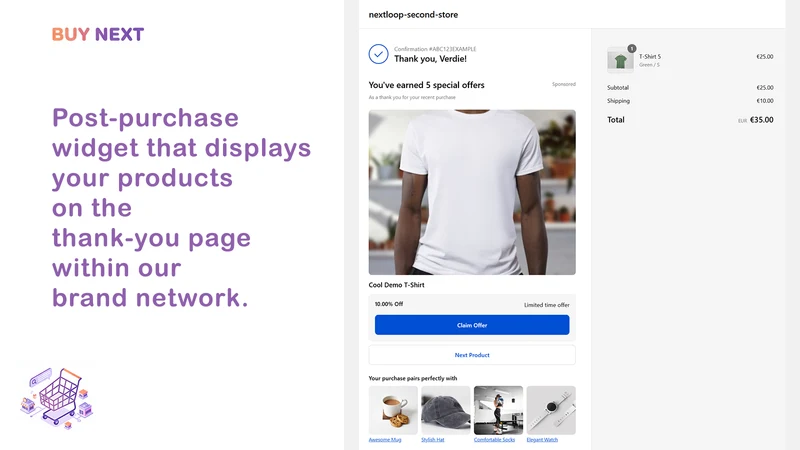Screen dimensions: 800x450
Task: Click the shopping cart illustration
Action: [x=57, y=397]
